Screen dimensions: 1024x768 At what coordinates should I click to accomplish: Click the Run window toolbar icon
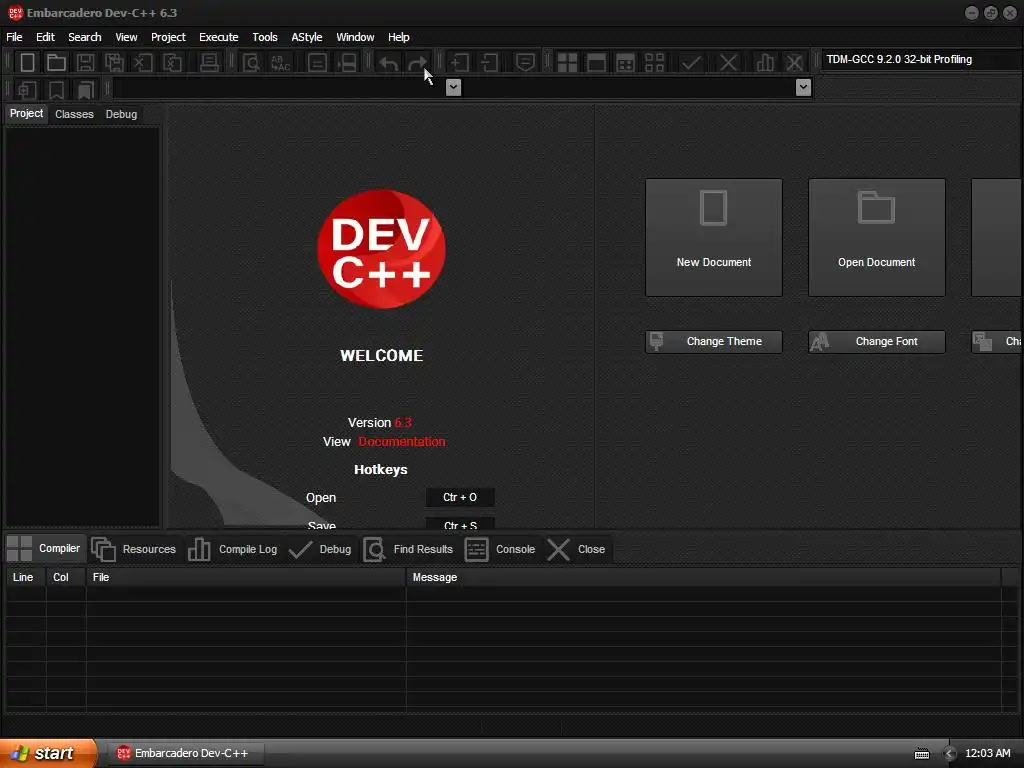[x=596, y=63]
